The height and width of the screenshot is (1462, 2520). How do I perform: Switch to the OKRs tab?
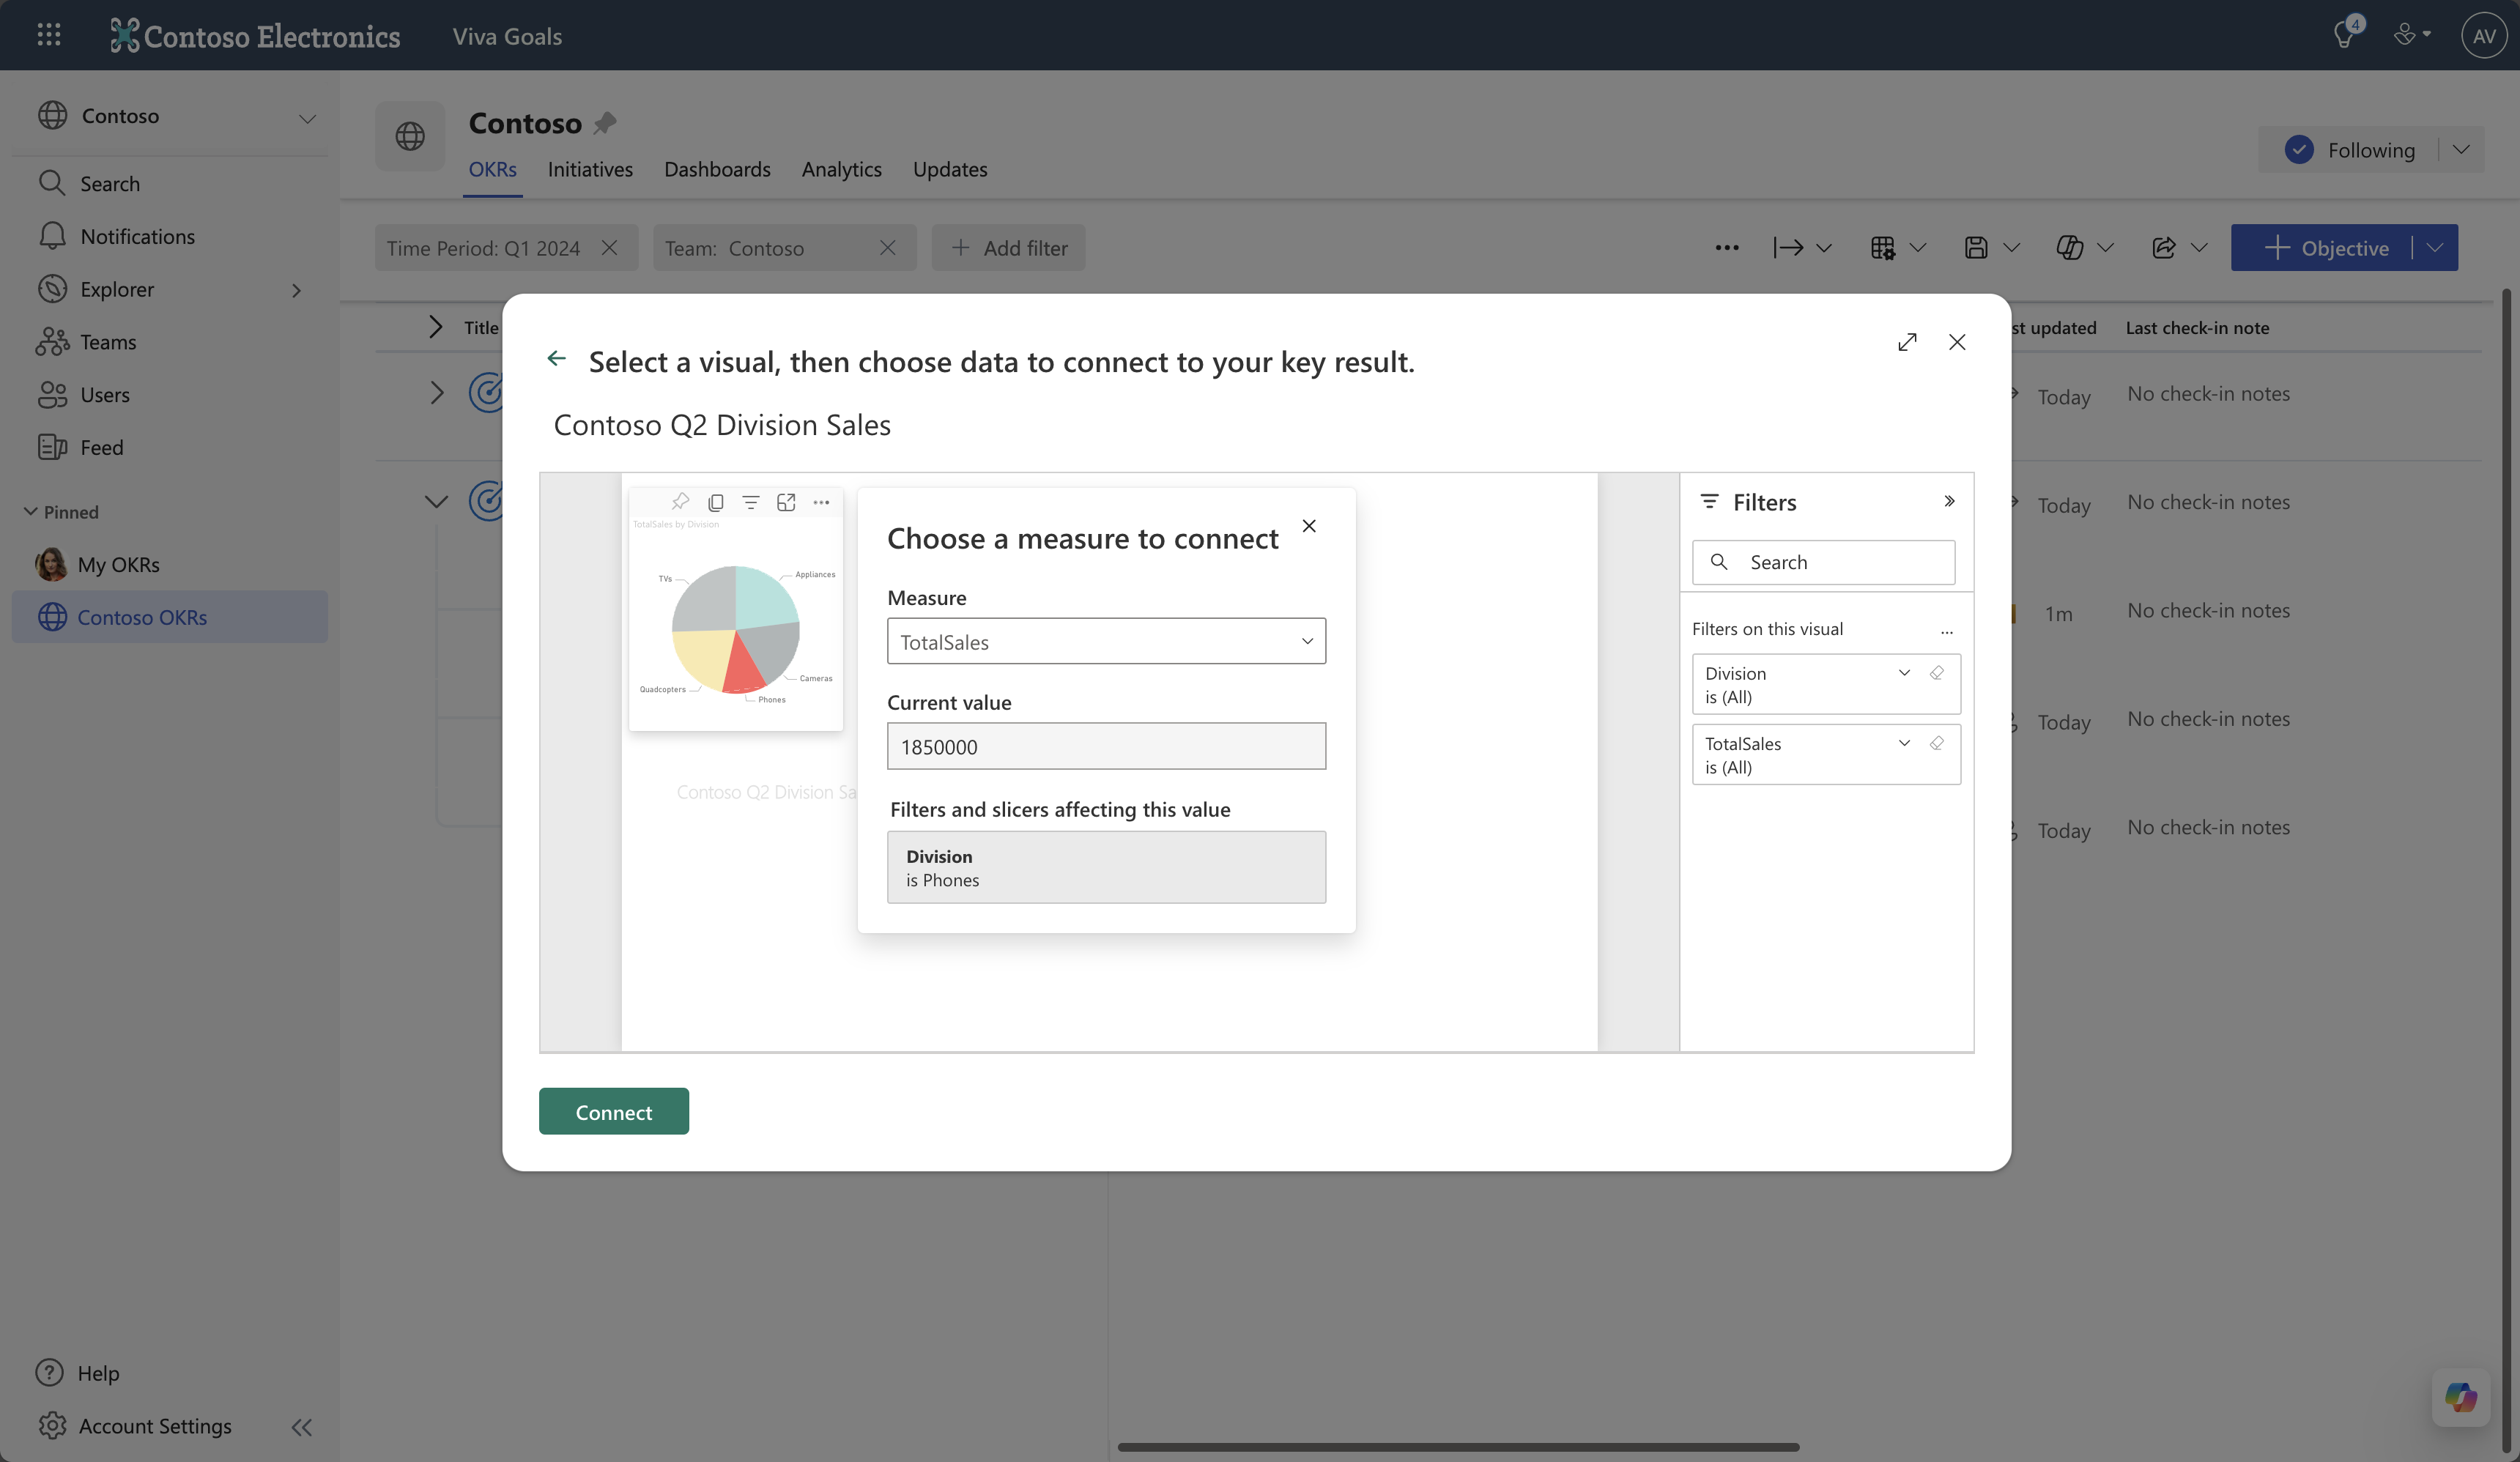492,169
